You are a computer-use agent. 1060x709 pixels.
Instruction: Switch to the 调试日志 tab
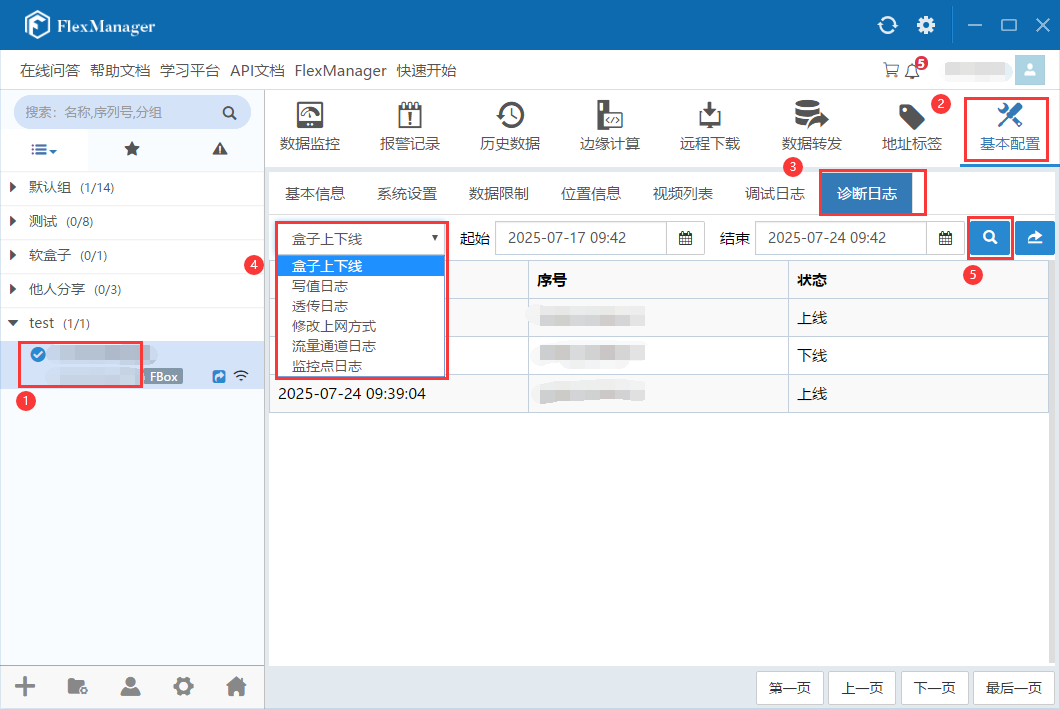(x=774, y=194)
